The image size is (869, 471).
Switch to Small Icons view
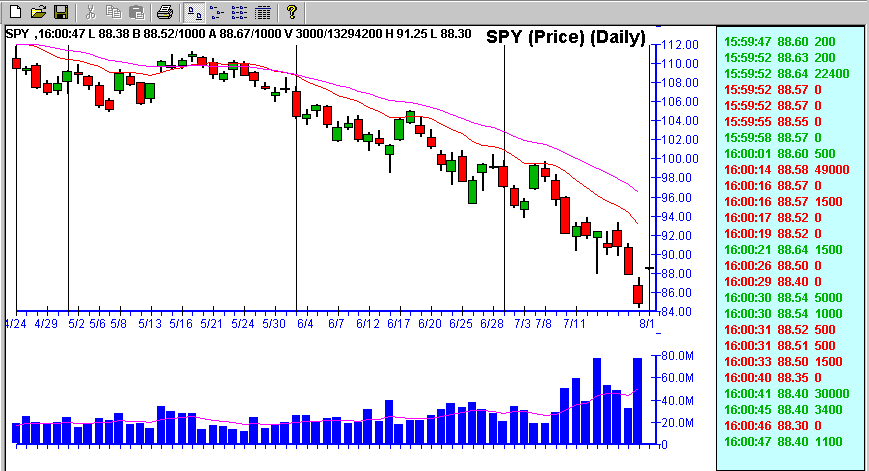click(217, 12)
